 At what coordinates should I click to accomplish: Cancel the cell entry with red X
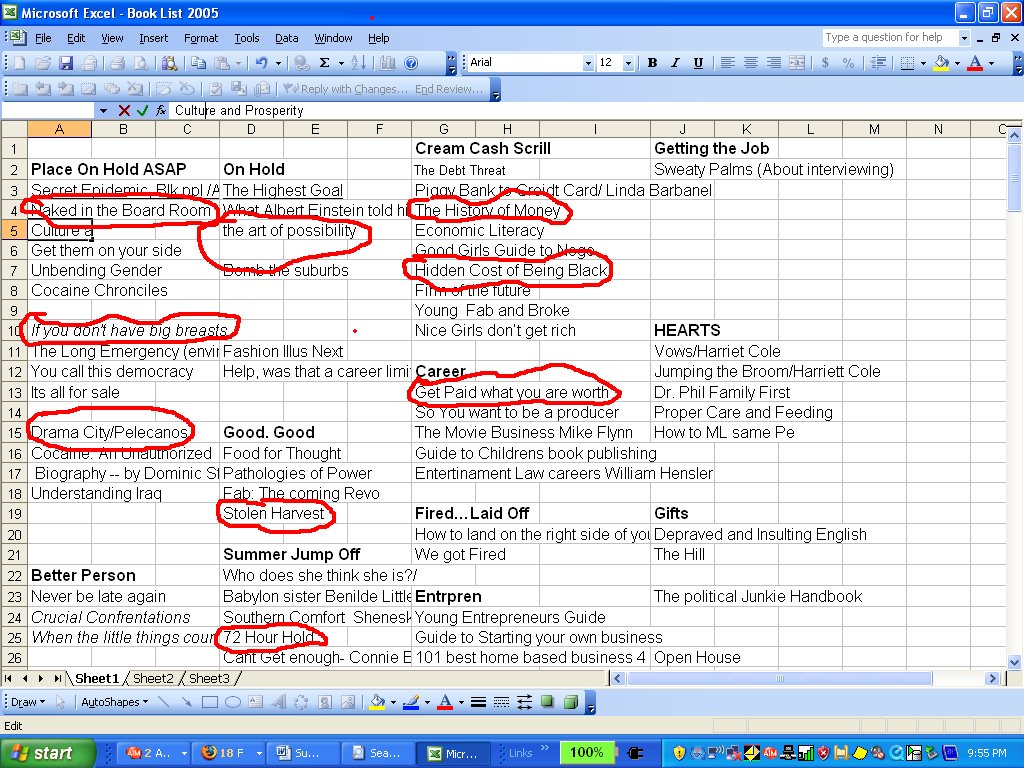[x=124, y=110]
